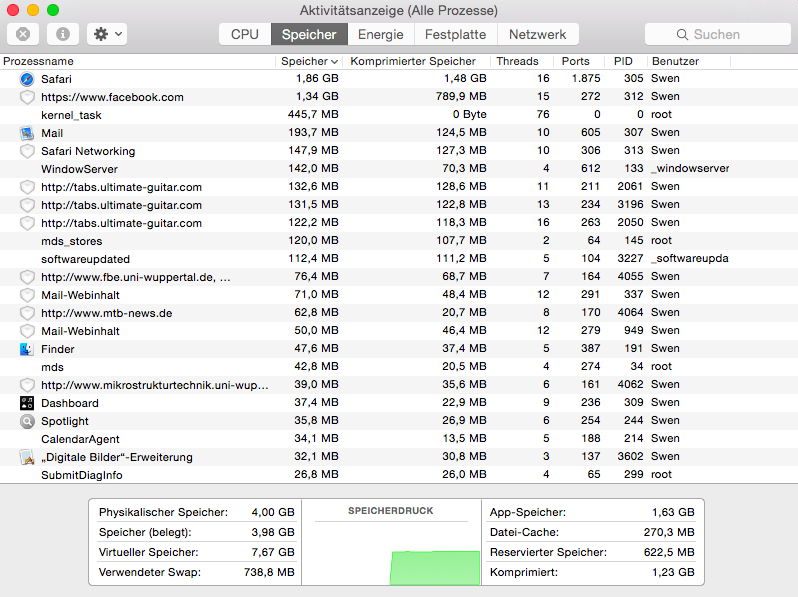The width and height of the screenshot is (798, 597).
Task: Switch to the CPU tab
Action: pos(245,34)
